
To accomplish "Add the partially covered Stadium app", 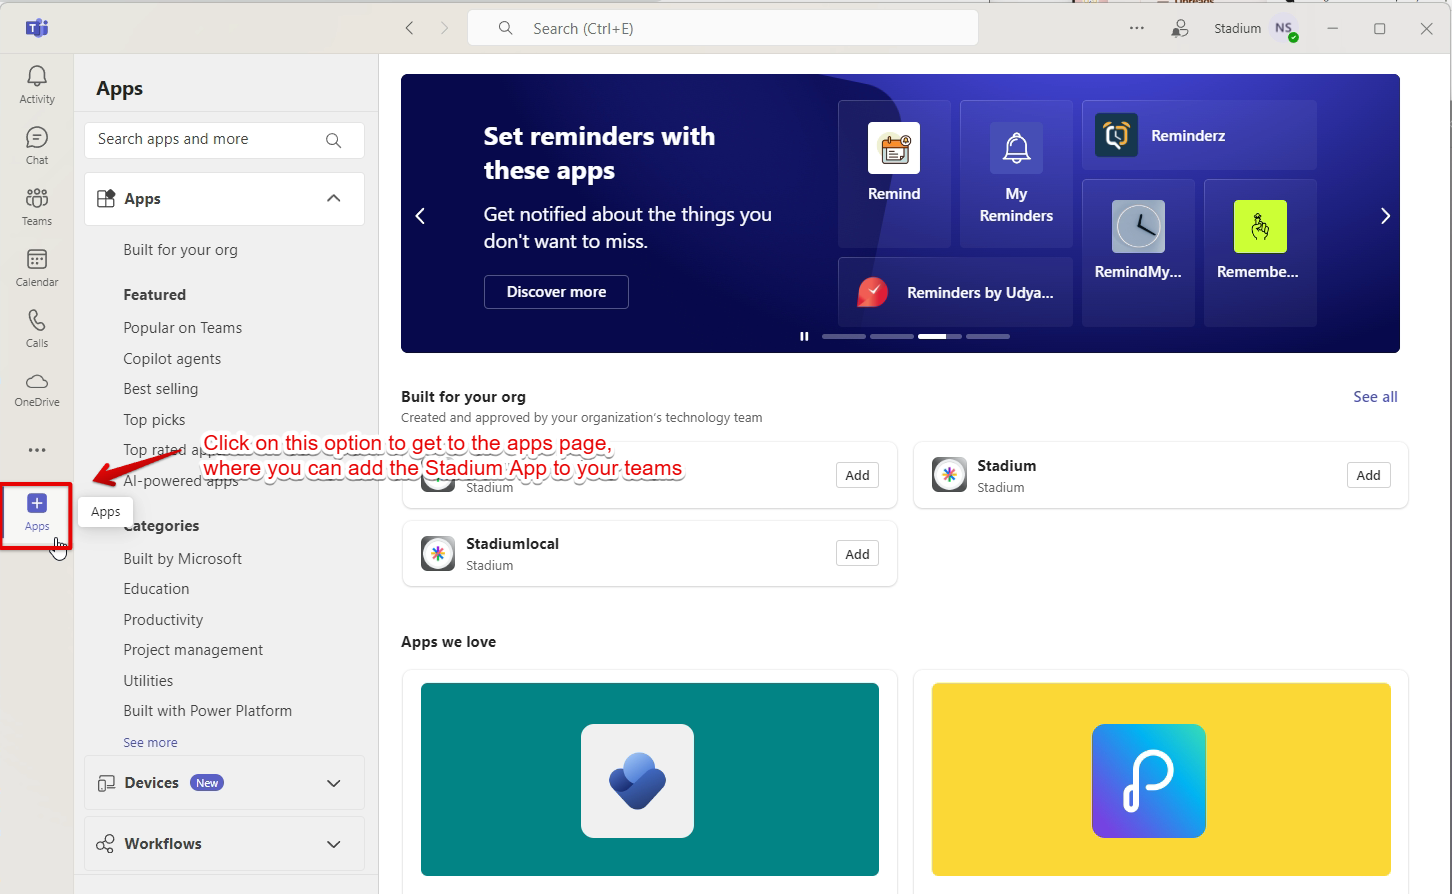I will tap(857, 475).
